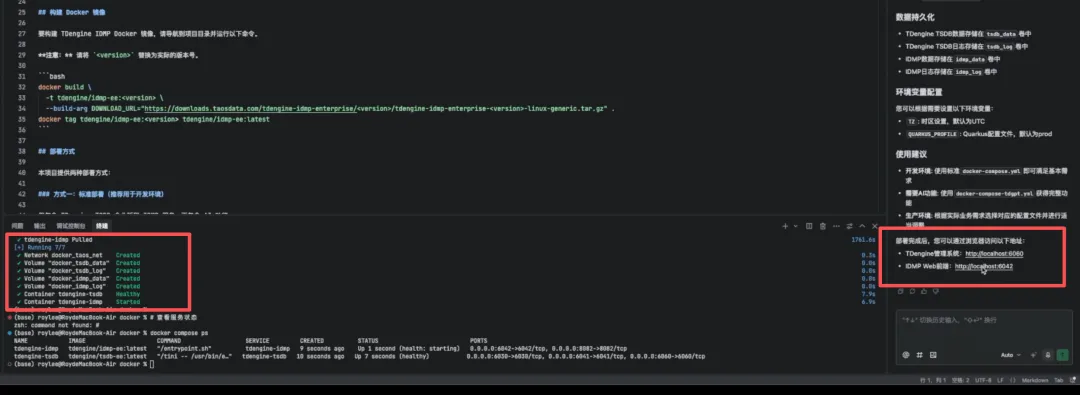Click the sparkle enhance icon in chat input
The height and width of the screenshot is (395, 1080).
1033,355
